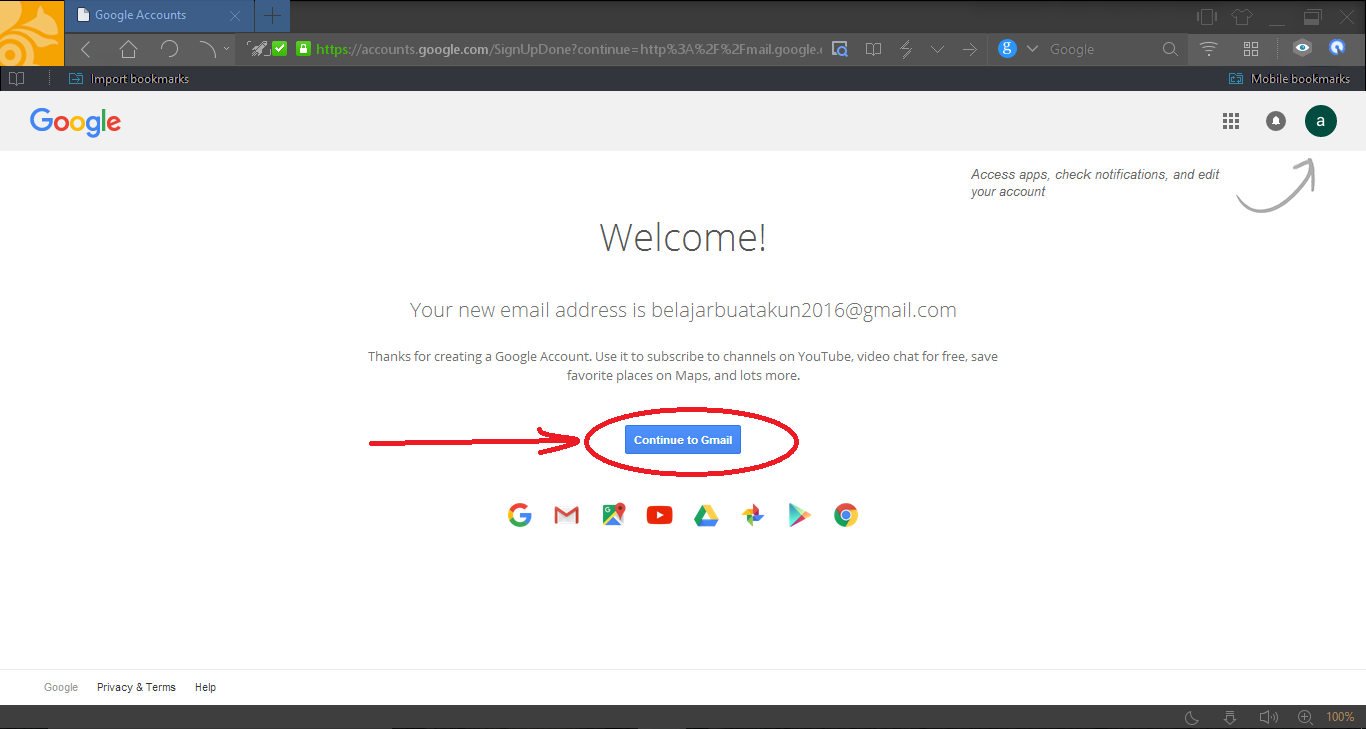Viewport: 1366px width, 729px height.
Task: Click the zoom magnifier plus icon
Action: click(x=1305, y=717)
